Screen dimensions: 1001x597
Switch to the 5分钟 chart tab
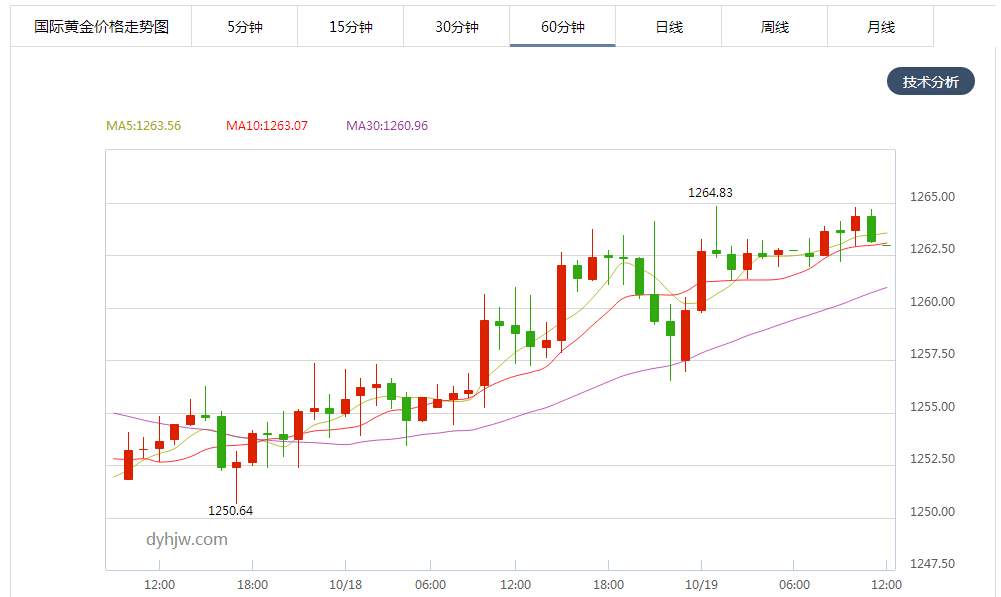244,27
